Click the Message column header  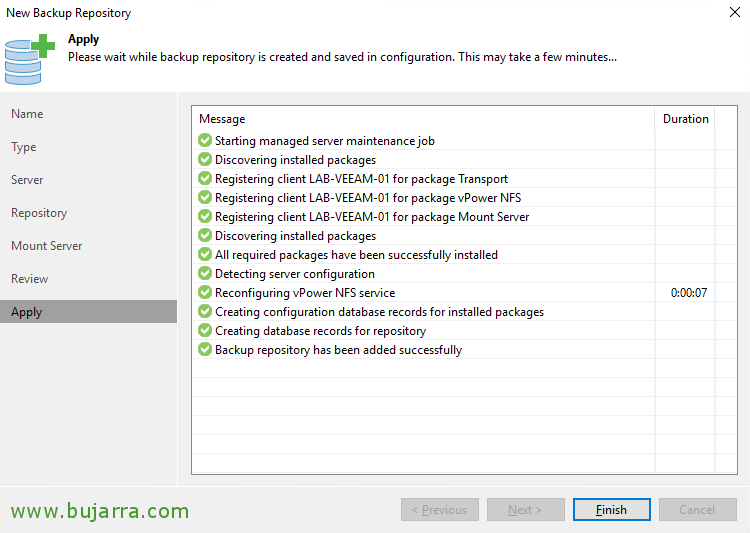(222, 119)
